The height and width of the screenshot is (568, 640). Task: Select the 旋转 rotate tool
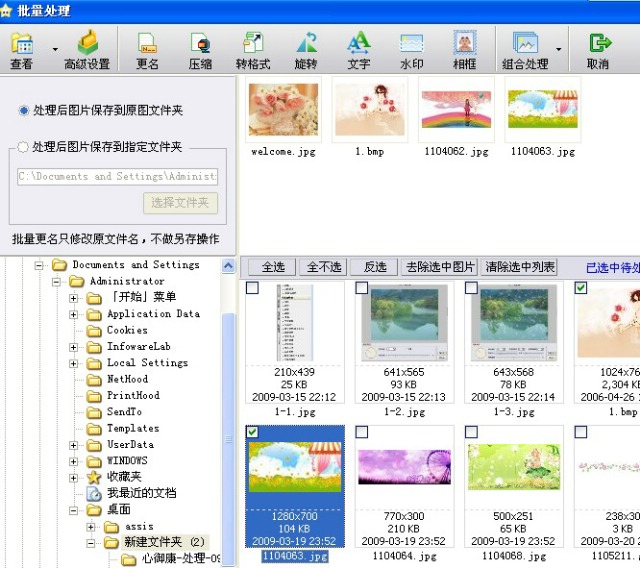(x=306, y=51)
